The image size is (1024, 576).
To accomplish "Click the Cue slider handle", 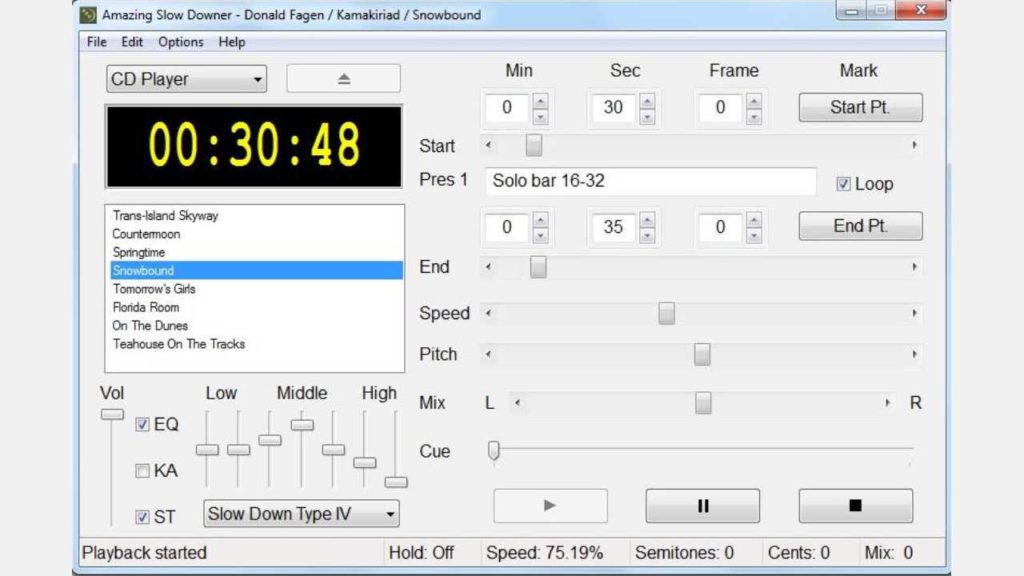I will point(494,450).
